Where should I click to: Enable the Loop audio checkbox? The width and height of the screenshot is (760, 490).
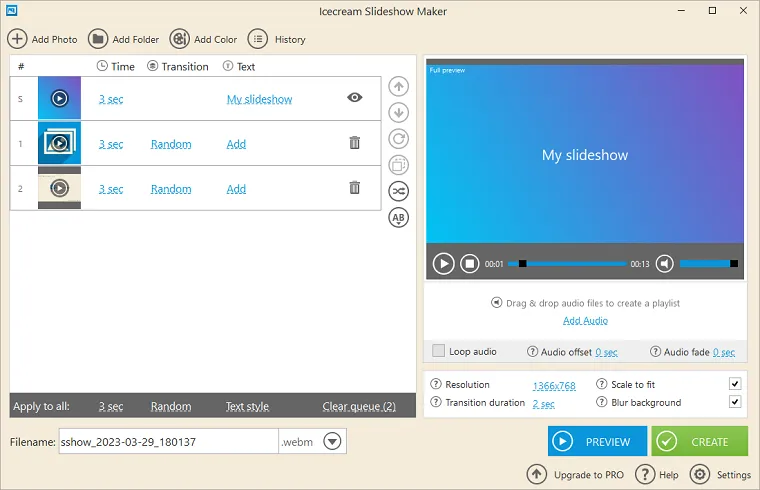438,350
